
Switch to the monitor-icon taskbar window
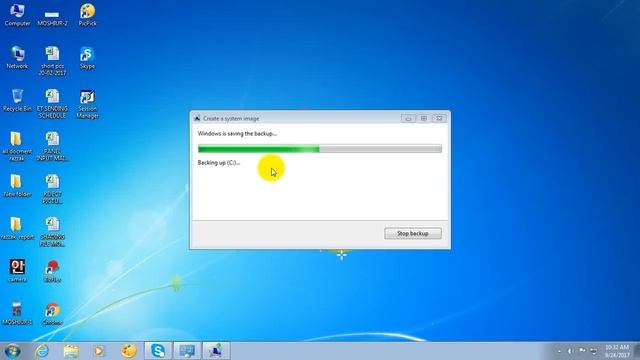pyautogui.click(x=187, y=351)
